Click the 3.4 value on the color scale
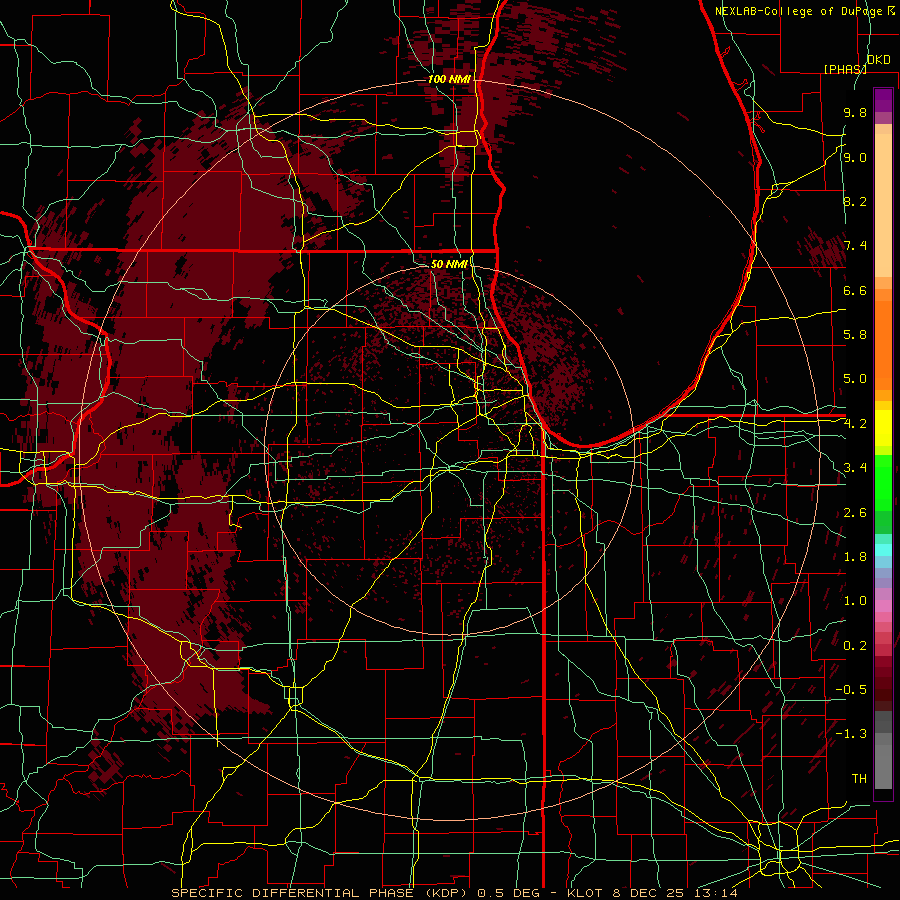The image size is (900, 900). [x=855, y=468]
